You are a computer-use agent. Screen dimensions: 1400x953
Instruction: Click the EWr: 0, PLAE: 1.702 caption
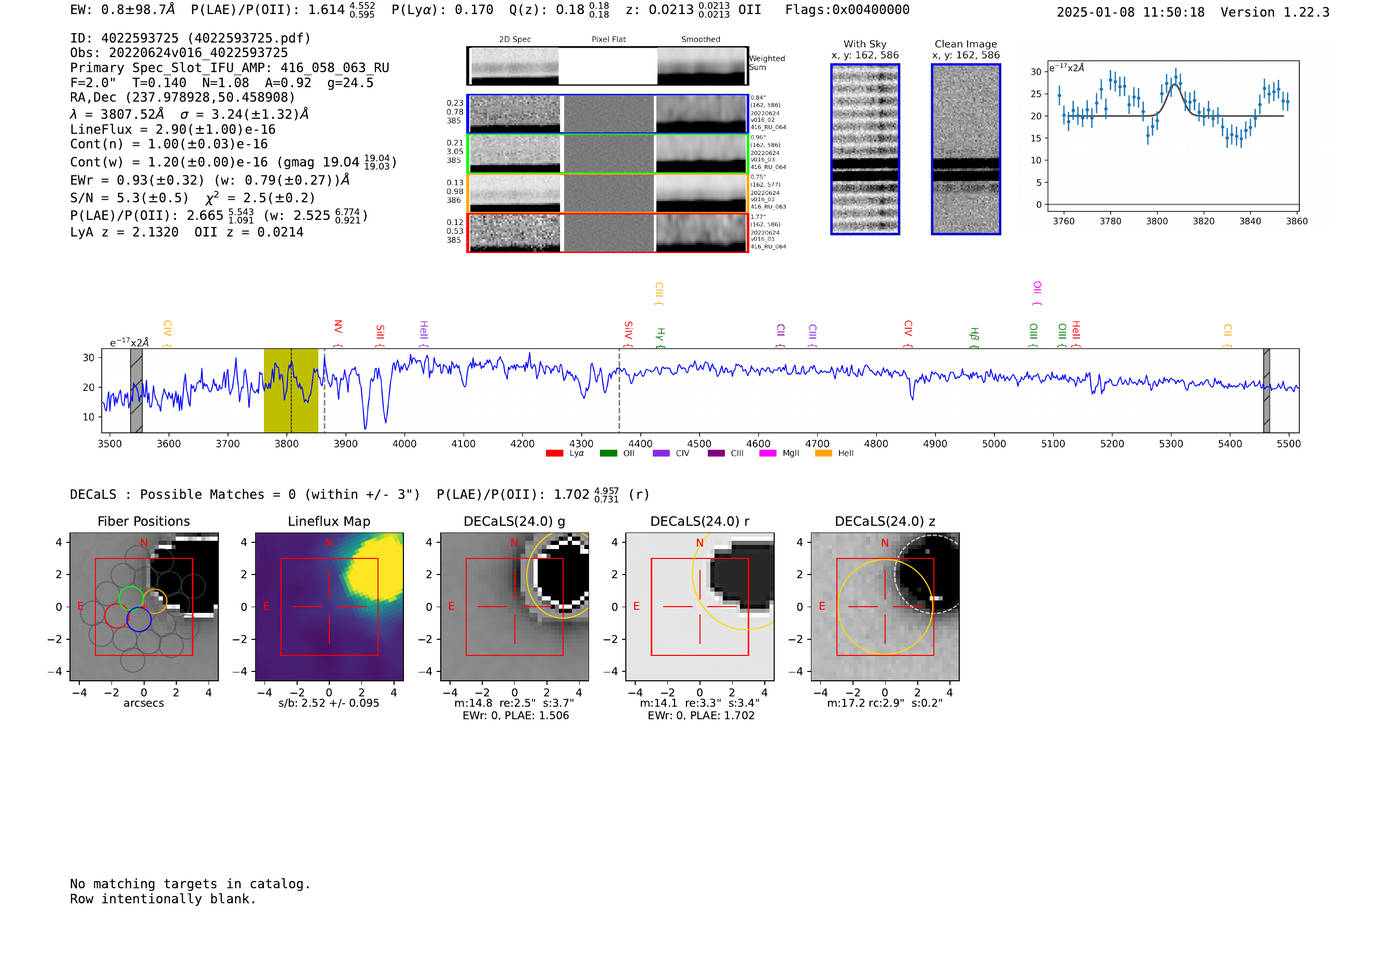pos(701,716)
